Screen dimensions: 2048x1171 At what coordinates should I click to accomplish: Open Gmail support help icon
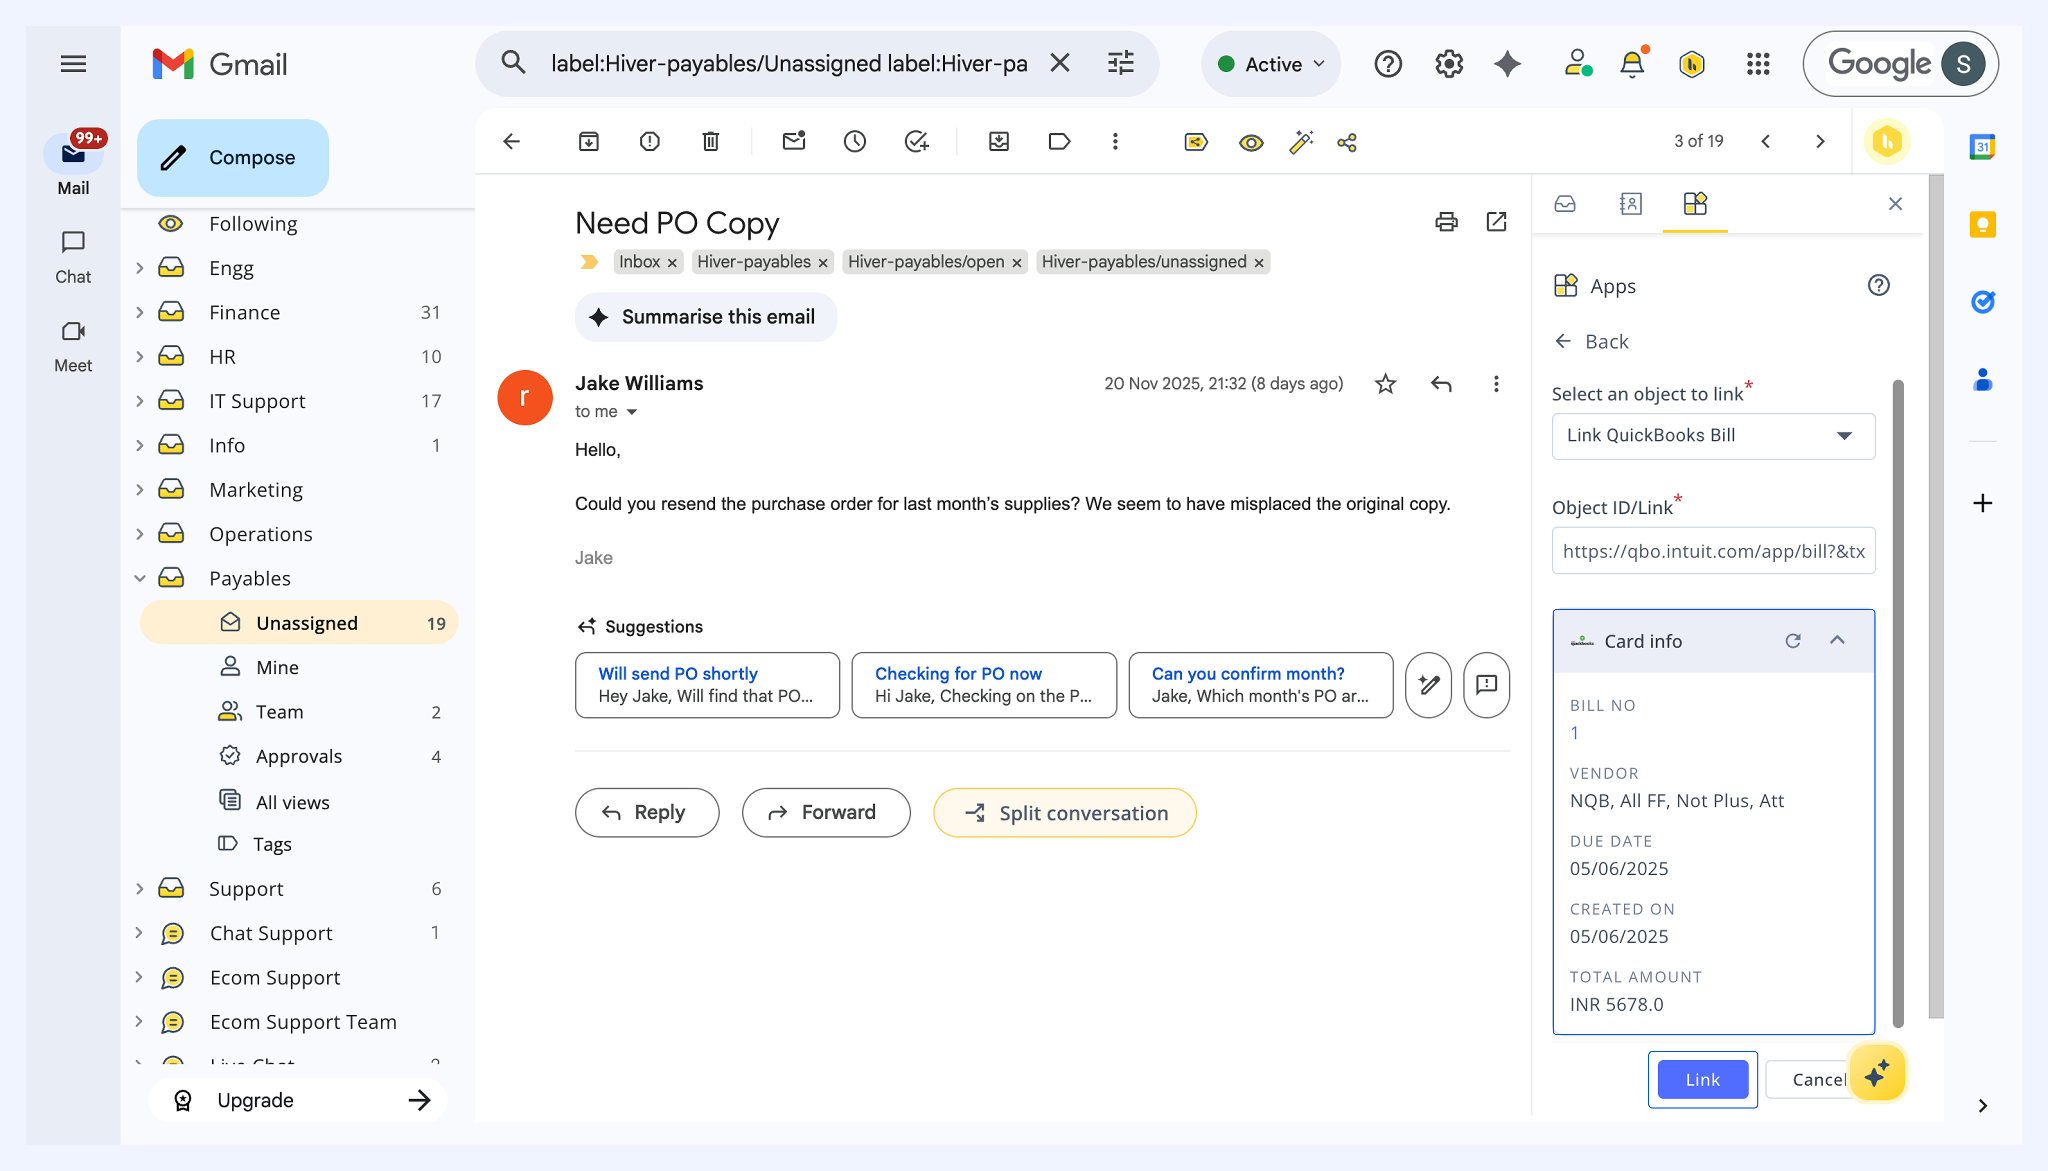pos(1388,64)
